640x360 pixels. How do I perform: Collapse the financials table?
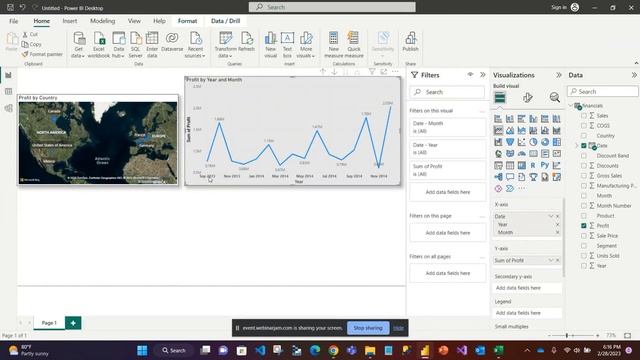coord(571,106)
